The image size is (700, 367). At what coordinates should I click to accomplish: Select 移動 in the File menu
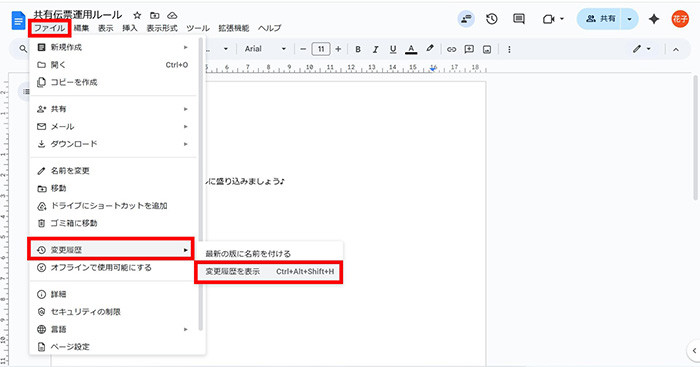click(x=113, y=188)
